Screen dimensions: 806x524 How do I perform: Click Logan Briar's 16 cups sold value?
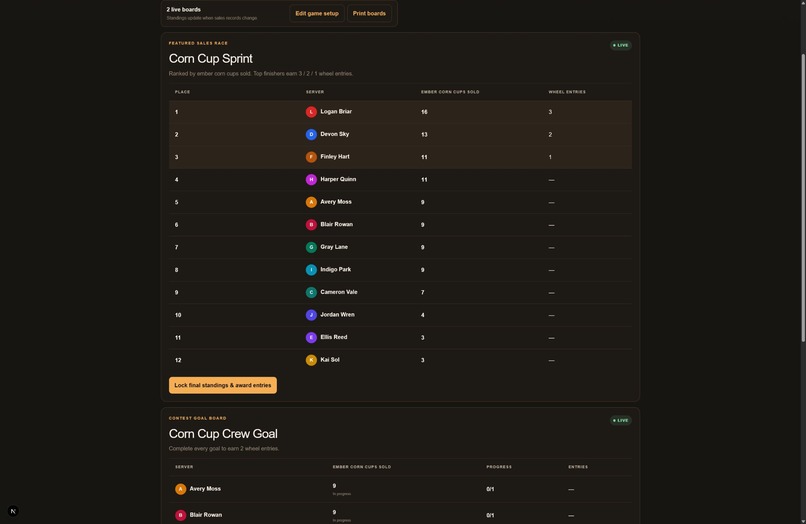424,112
